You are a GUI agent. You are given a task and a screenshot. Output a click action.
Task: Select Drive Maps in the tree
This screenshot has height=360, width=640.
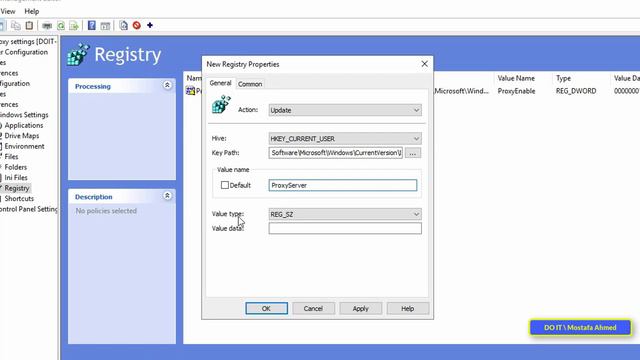pos(22,136)
